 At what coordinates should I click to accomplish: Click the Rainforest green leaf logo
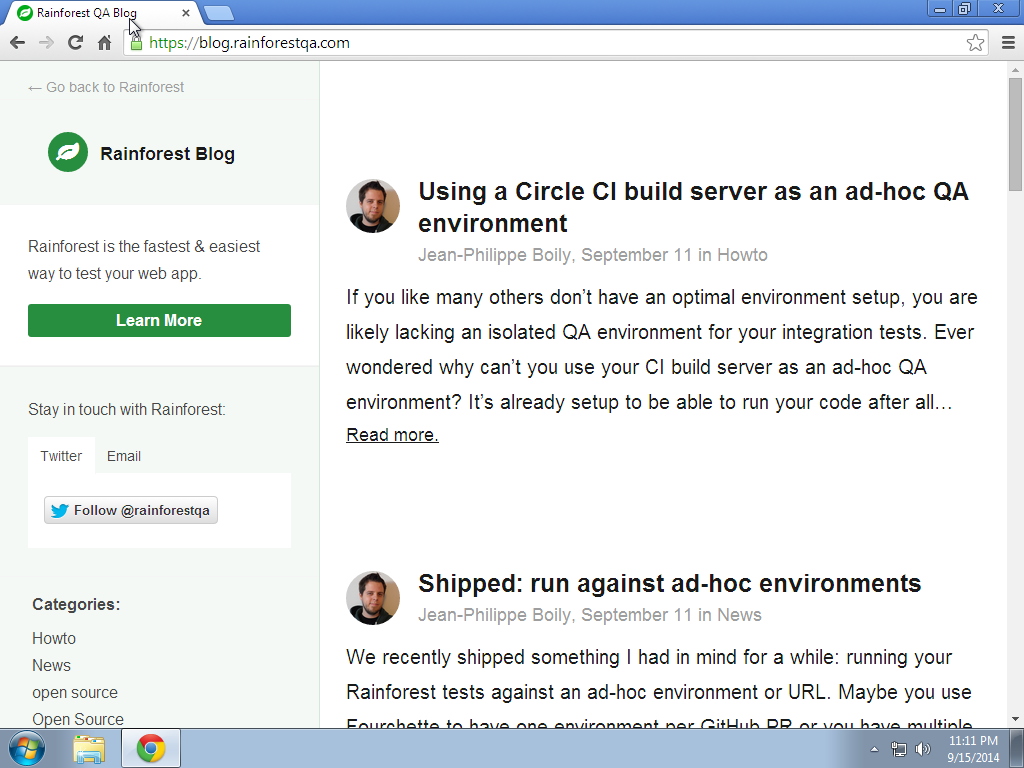(68, 152)
